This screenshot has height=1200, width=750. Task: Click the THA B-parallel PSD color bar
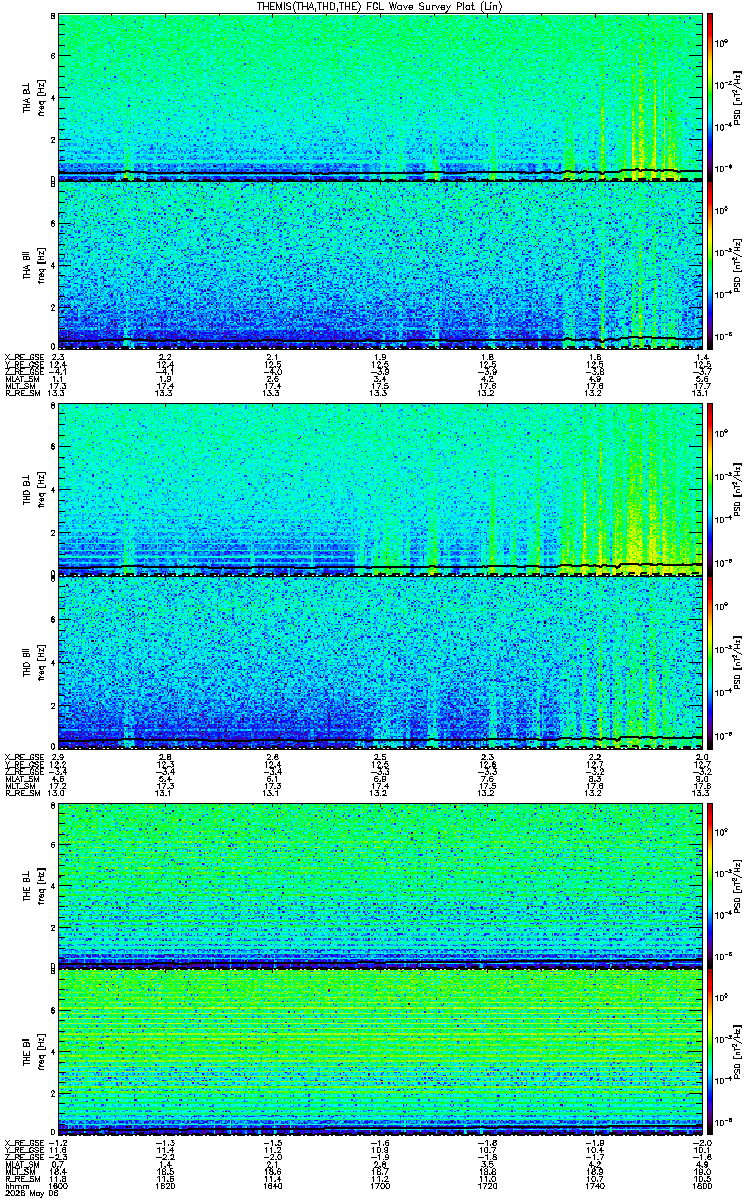point(710,265)
